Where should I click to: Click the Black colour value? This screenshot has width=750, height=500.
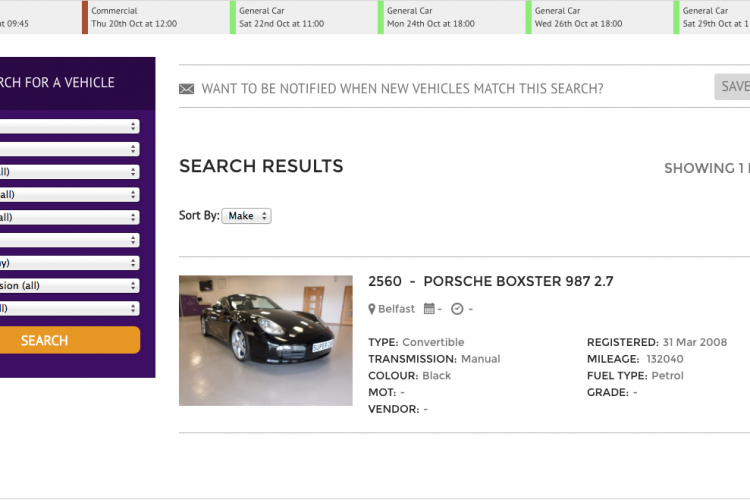pyautogui.click(x=436, y=376)
